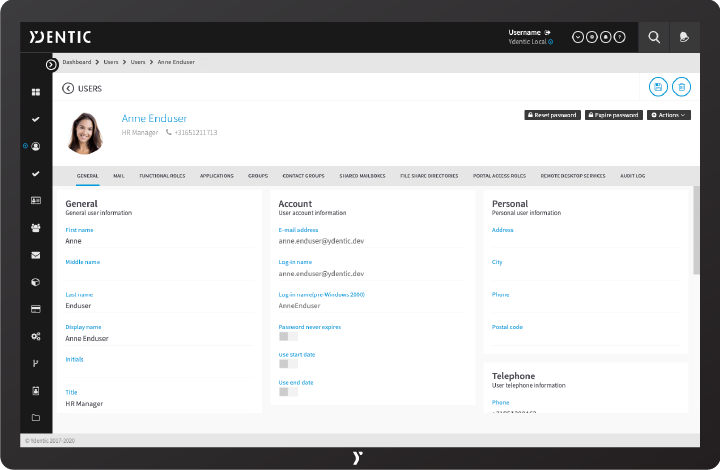
Task: Click the empty Middle name field
Action: coord(159,274)
